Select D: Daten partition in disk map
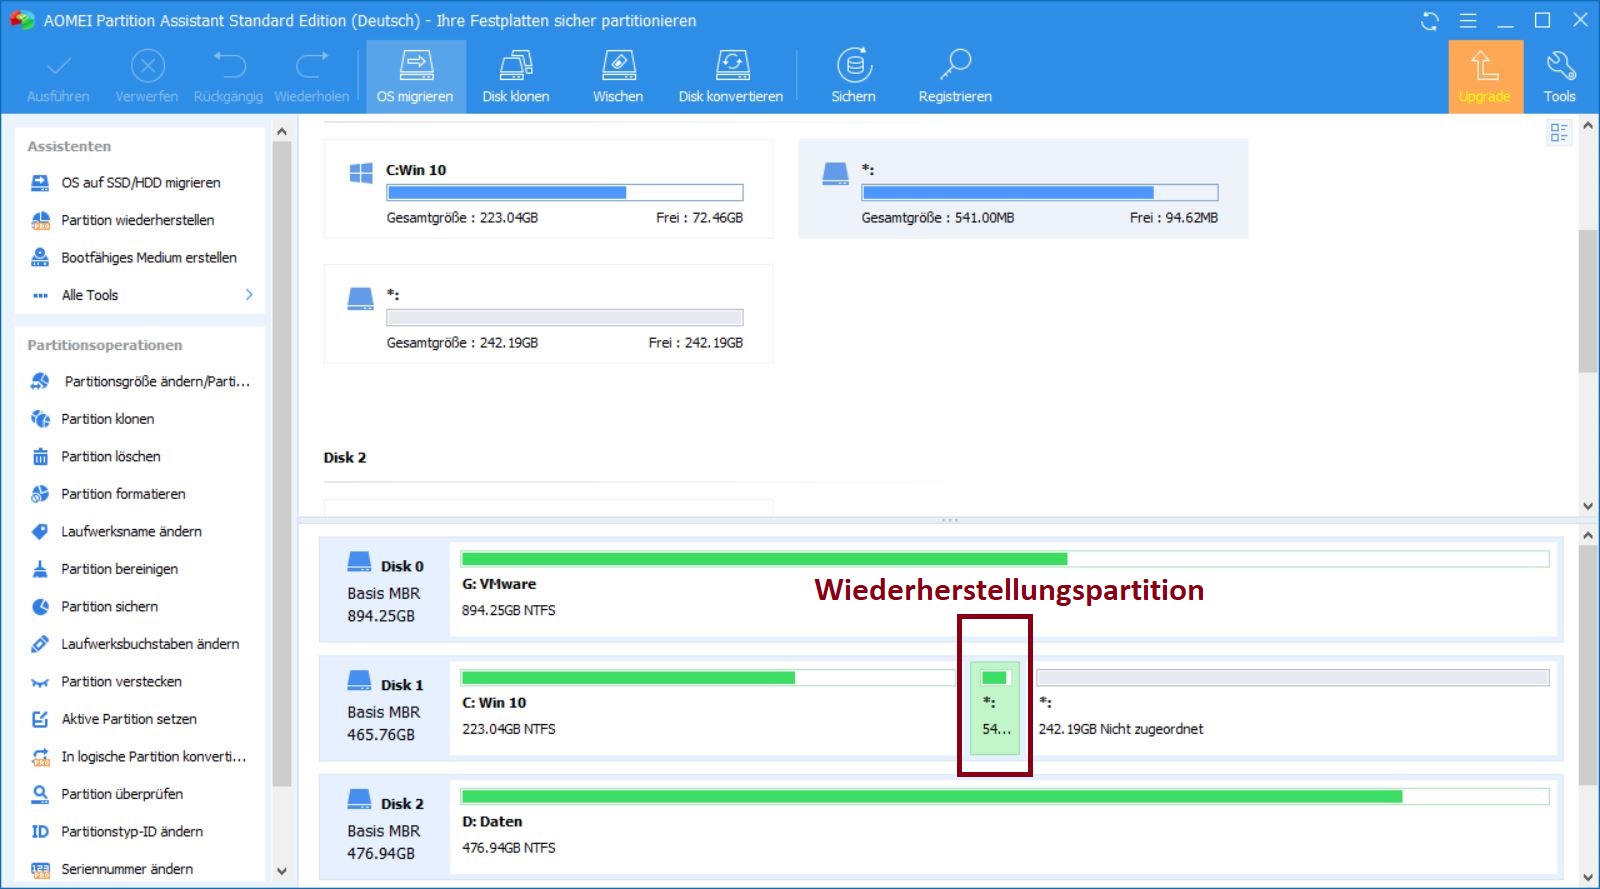 click(x=1005, y=827)
